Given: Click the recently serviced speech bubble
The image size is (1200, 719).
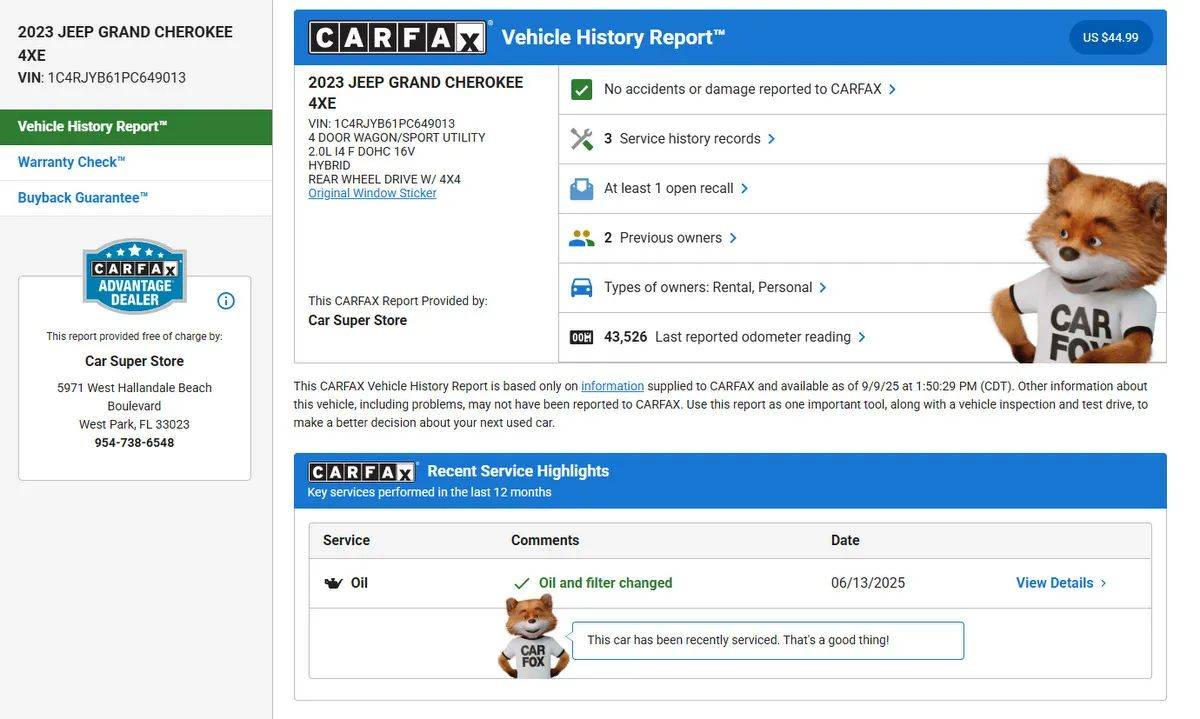Looking at the screenshot, I should (768, 641).
